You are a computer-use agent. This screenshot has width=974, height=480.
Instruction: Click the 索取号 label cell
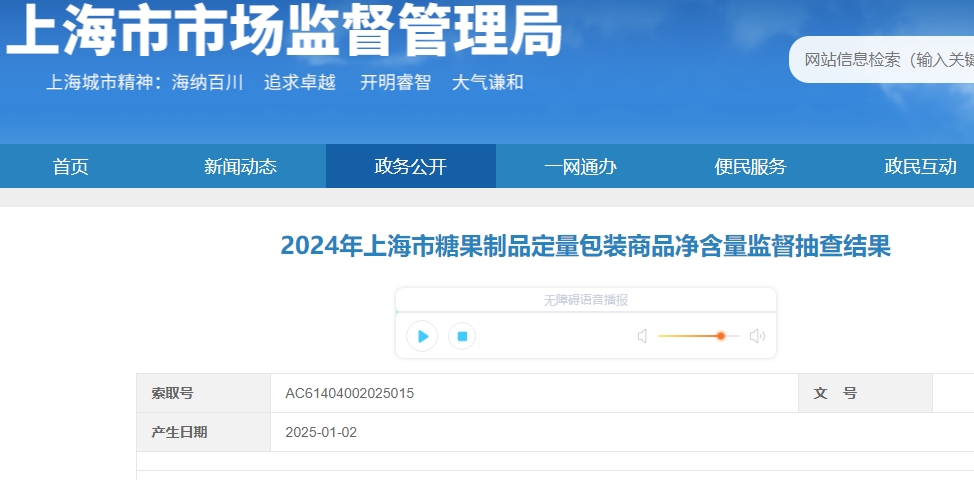(x=173, y=394)
